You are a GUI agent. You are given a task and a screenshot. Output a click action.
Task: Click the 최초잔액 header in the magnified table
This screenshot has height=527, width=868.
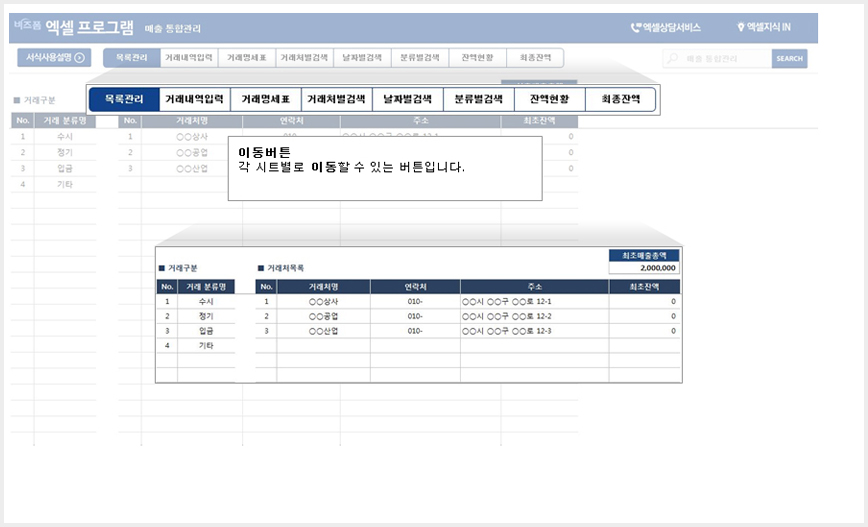(644, 287)
